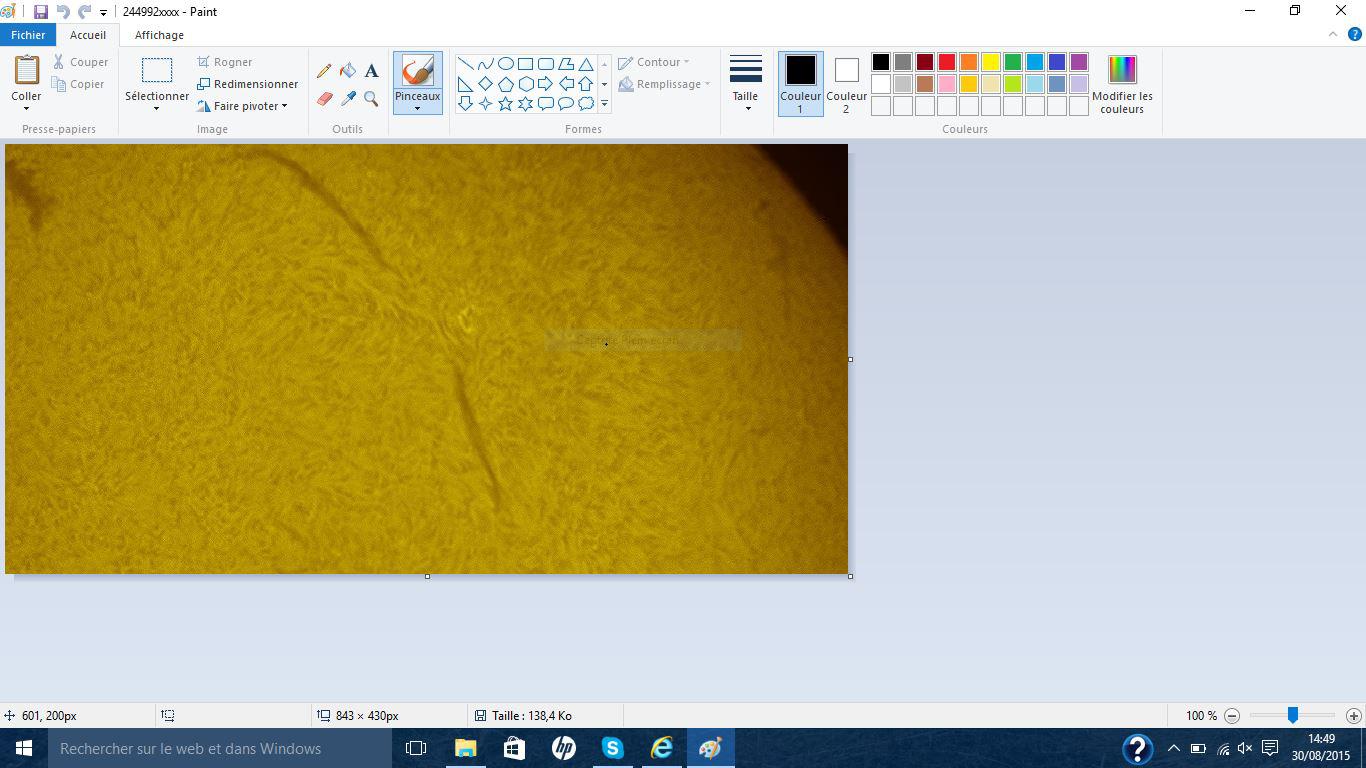Viewport: 1366px width, 768px height.
Task: Show hidden system tray icons
Action: (x=1173, y=748)
